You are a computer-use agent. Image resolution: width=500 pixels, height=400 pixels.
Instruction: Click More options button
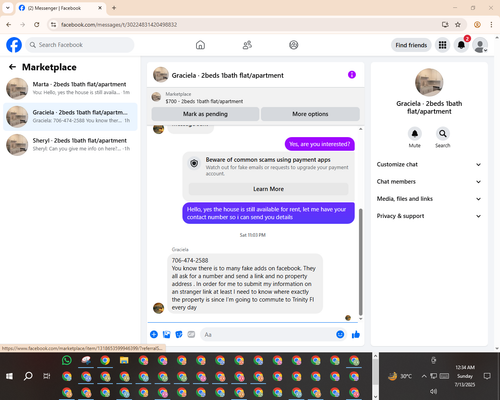point(310,114)
